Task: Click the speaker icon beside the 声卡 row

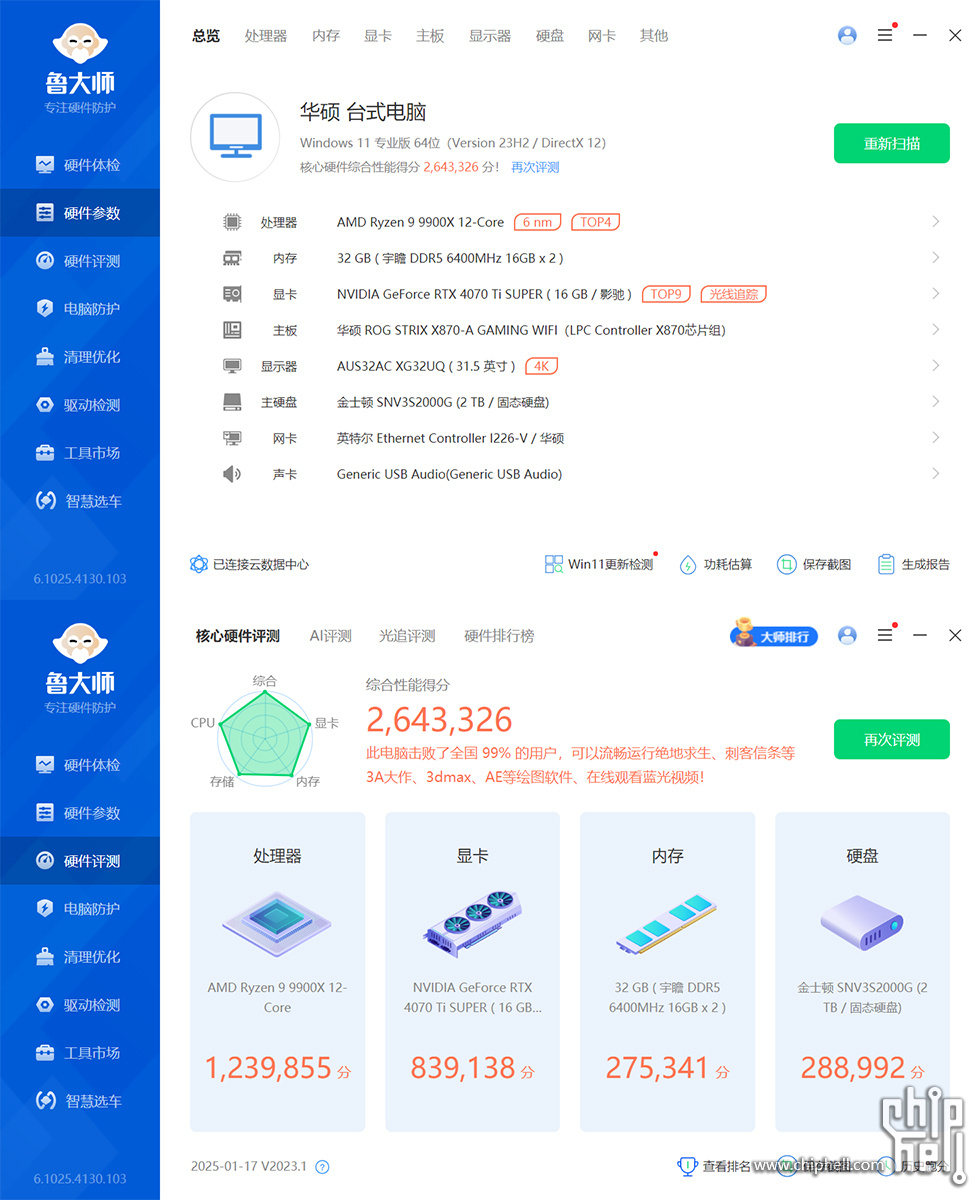Action: click(232, 474)
